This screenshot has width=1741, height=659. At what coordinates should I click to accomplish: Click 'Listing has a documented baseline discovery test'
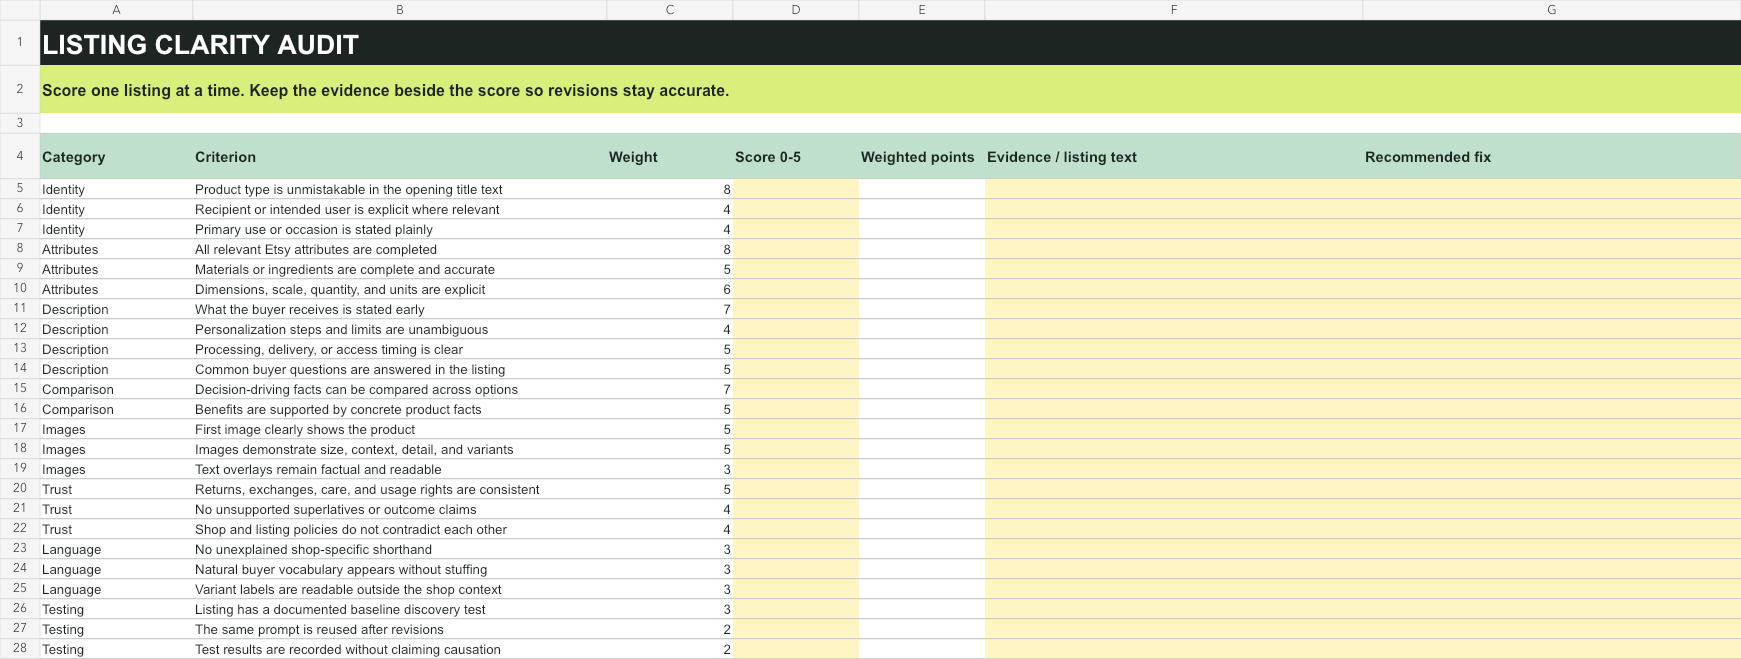pos(340,609)
